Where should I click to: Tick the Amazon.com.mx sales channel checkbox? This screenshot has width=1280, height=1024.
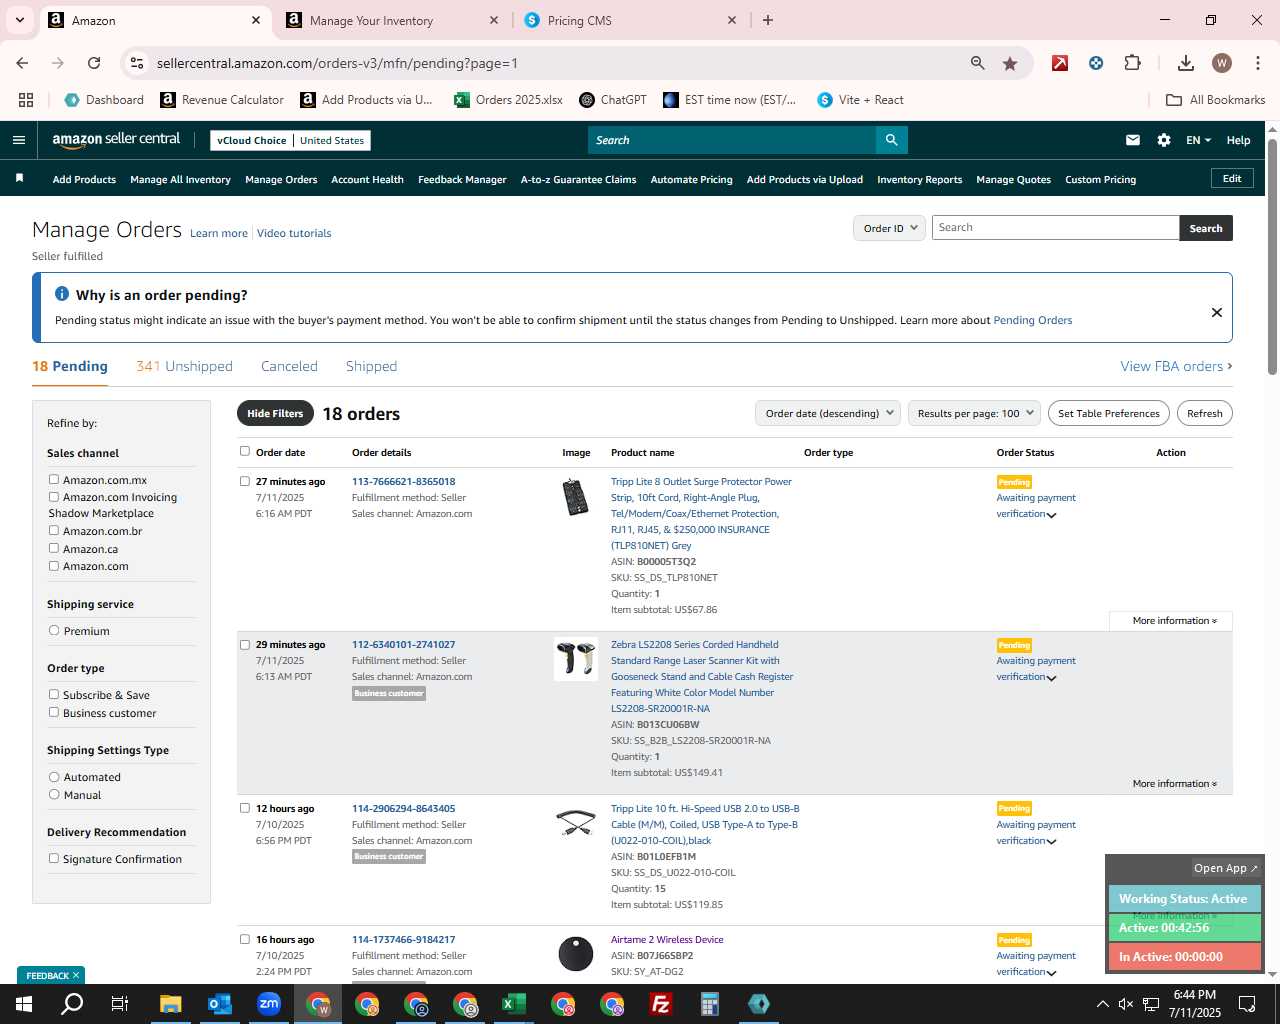pos(54,479)
